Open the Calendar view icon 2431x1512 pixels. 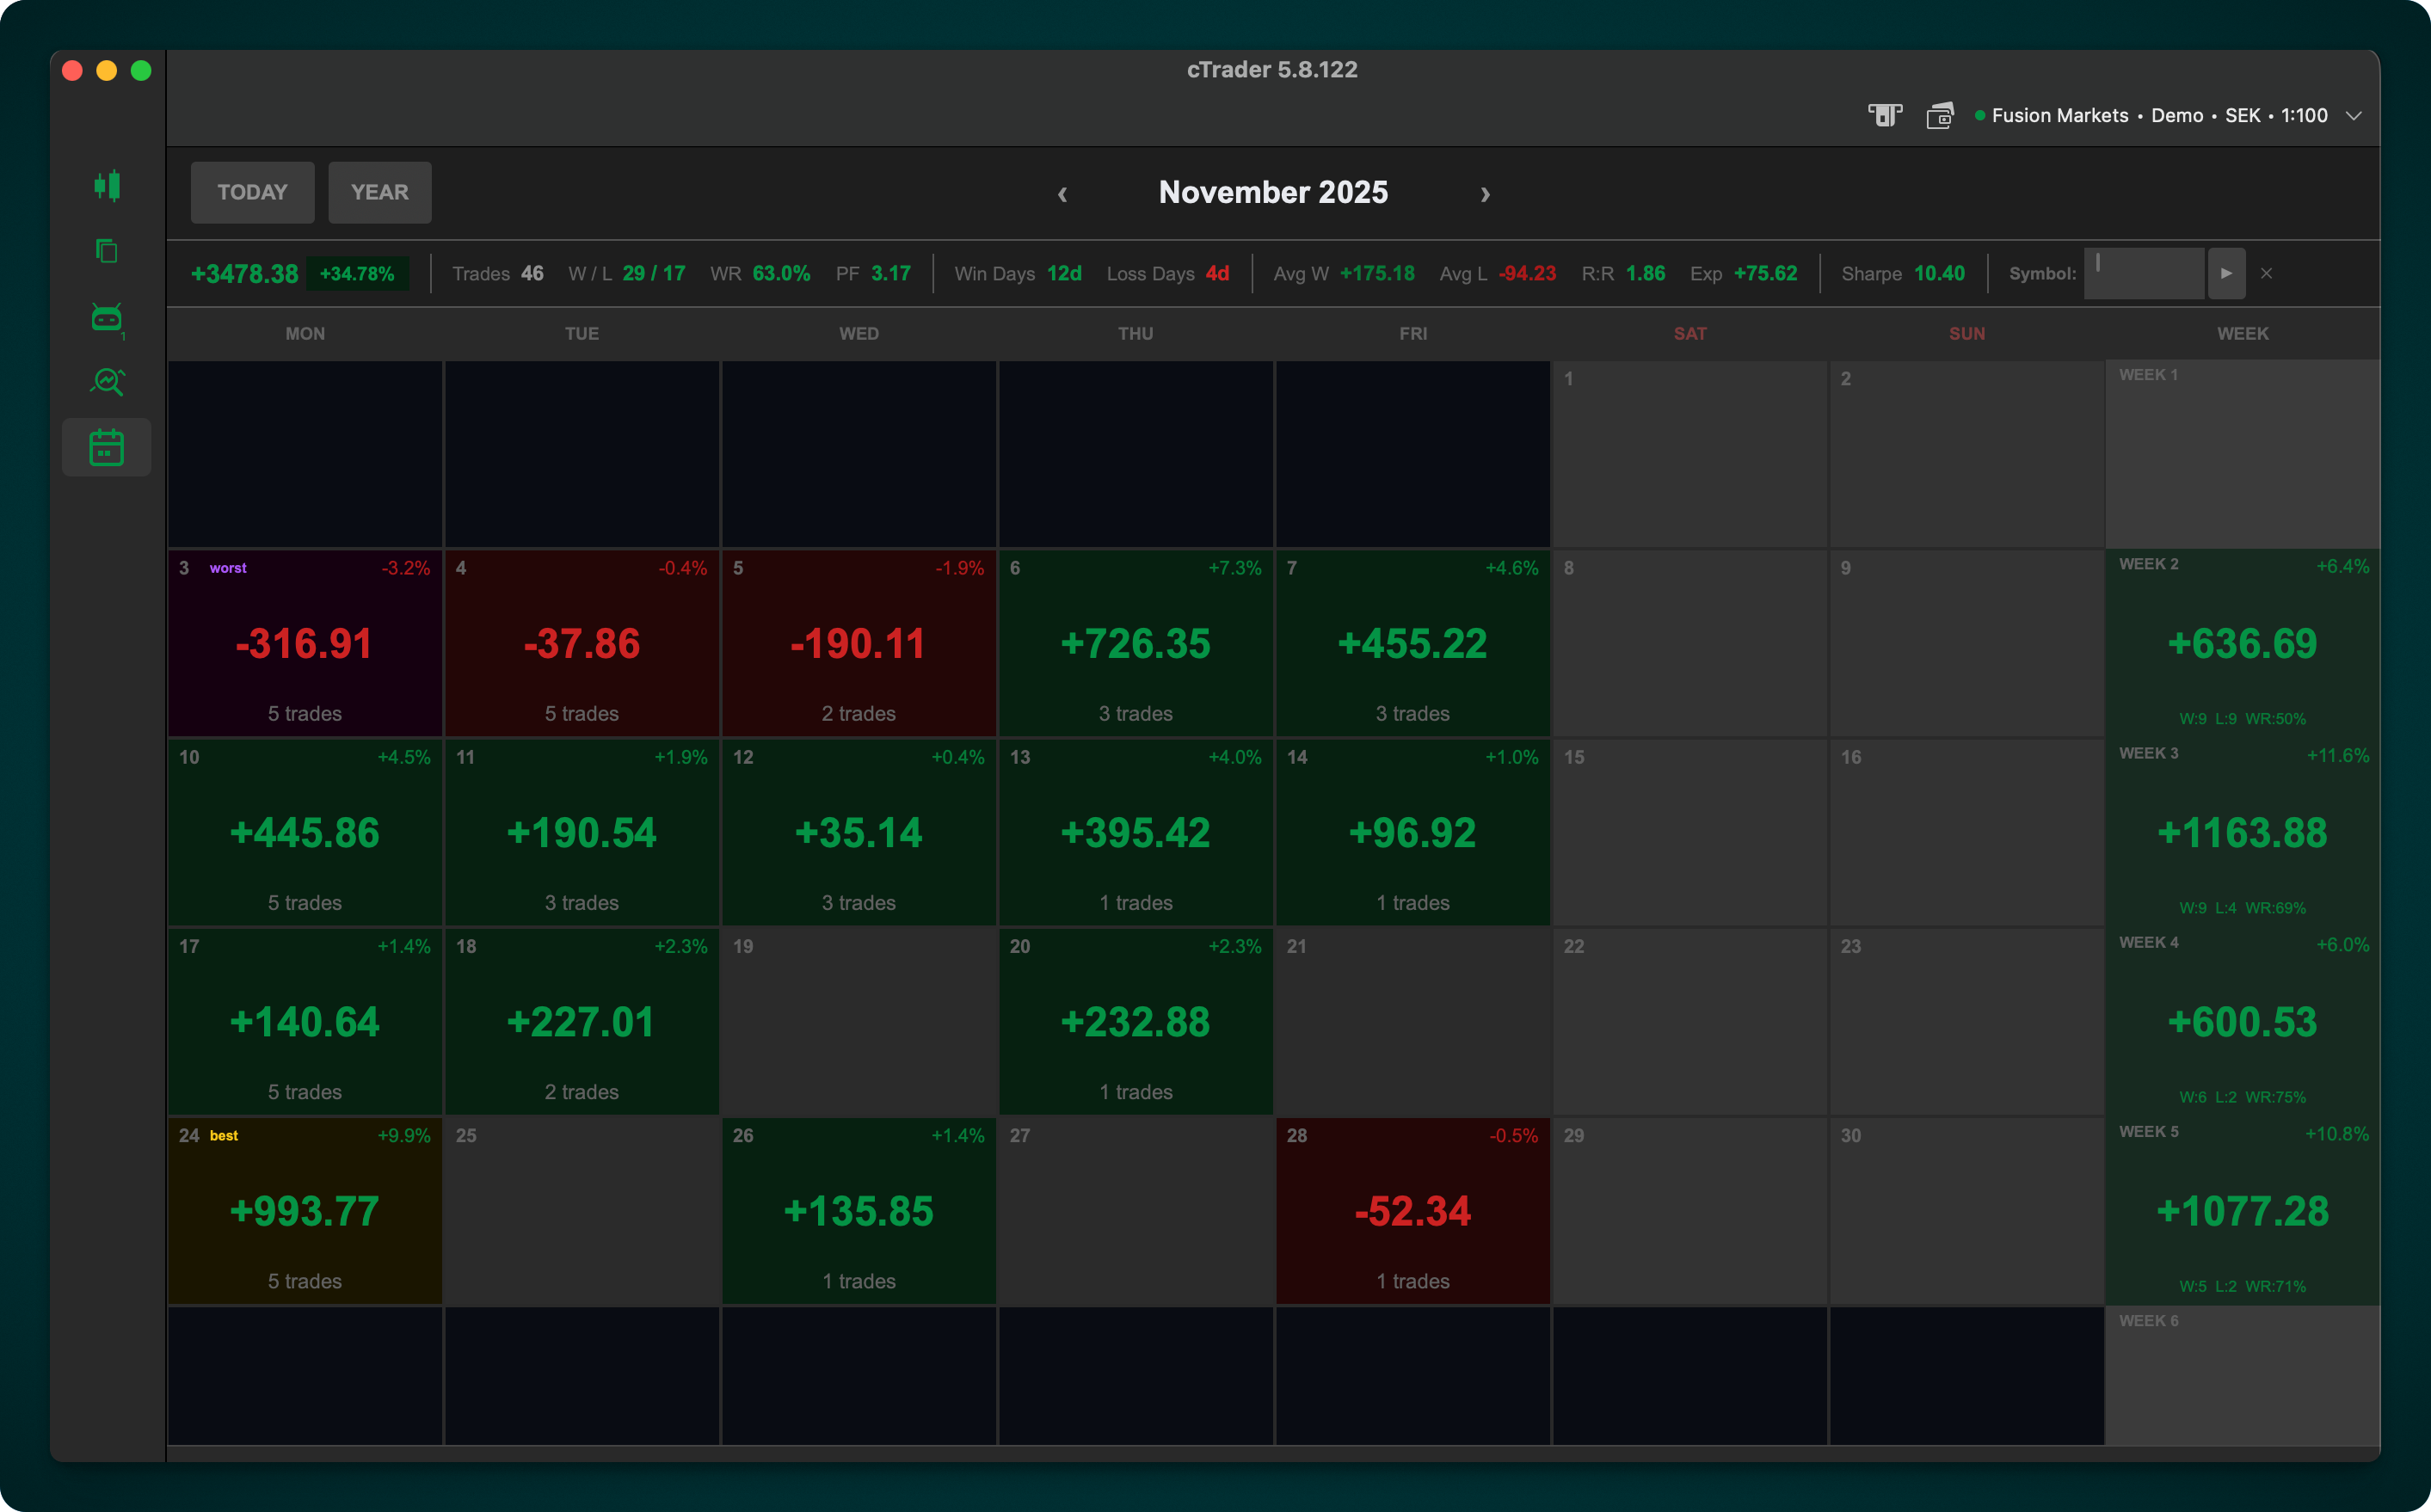tap(107, 447)
